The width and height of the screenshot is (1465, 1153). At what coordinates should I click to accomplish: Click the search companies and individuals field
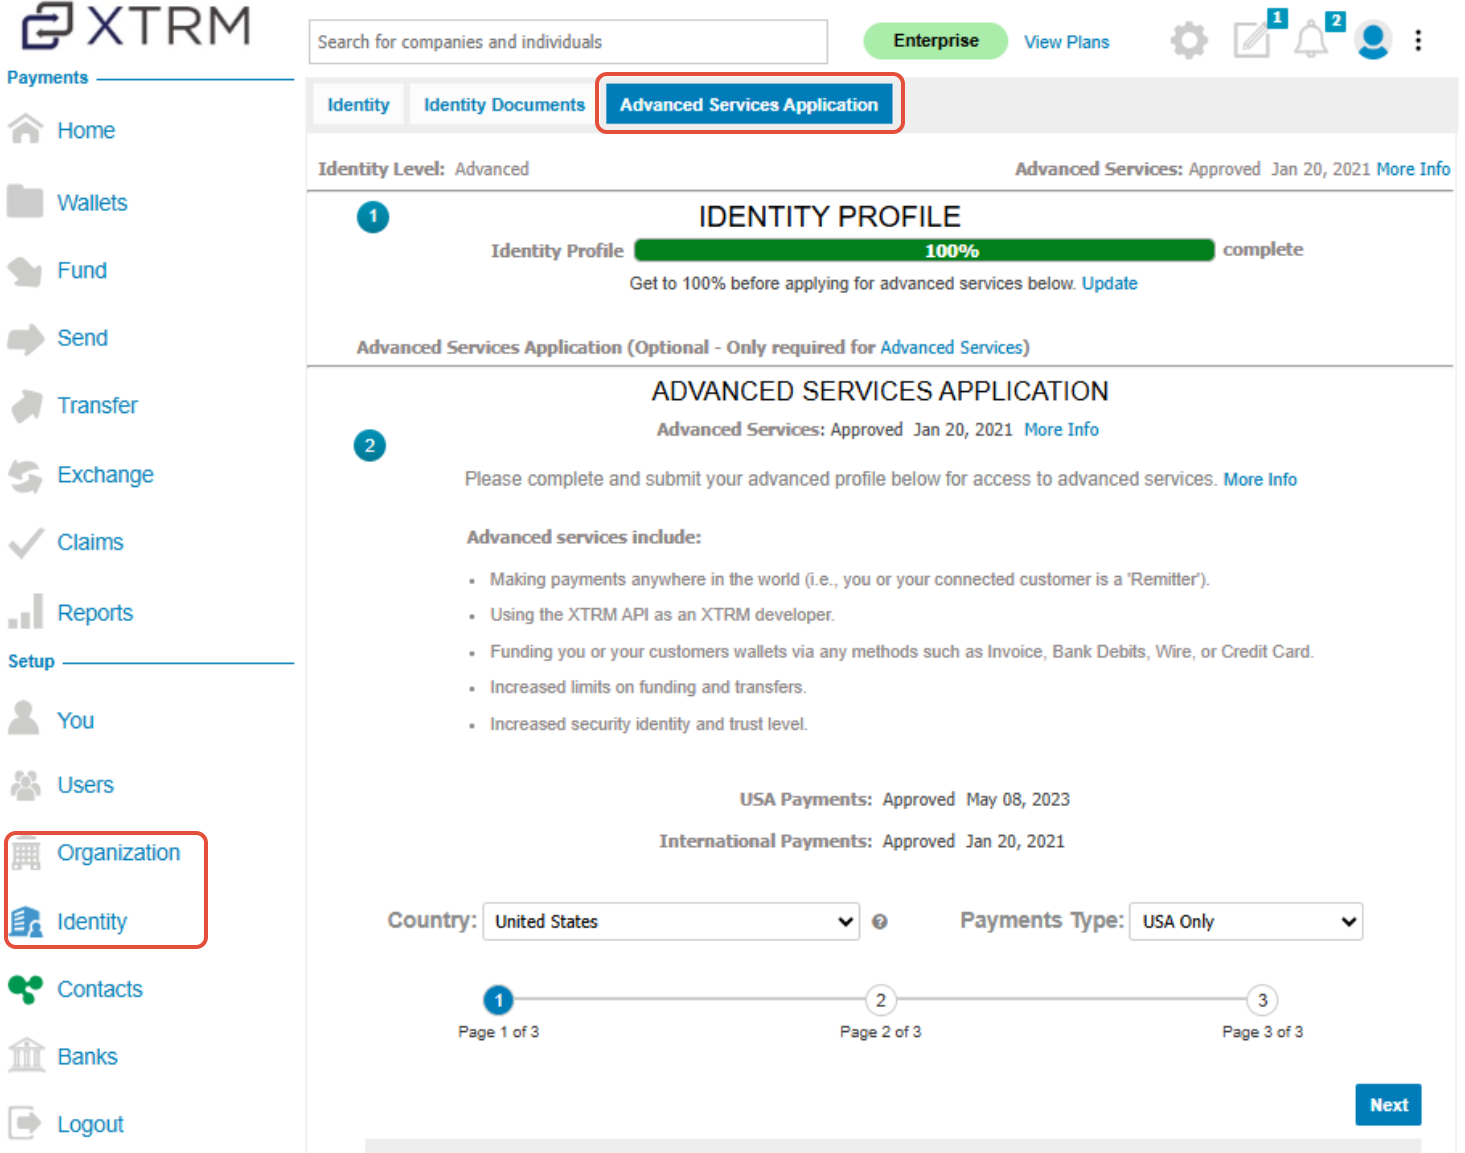(x=568, y=42)
